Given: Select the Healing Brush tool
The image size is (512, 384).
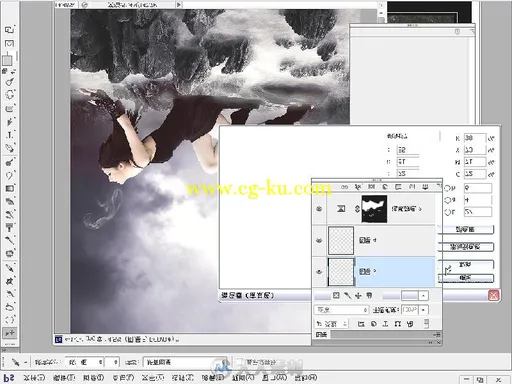Looking at the screenshot, I should 9,253.
